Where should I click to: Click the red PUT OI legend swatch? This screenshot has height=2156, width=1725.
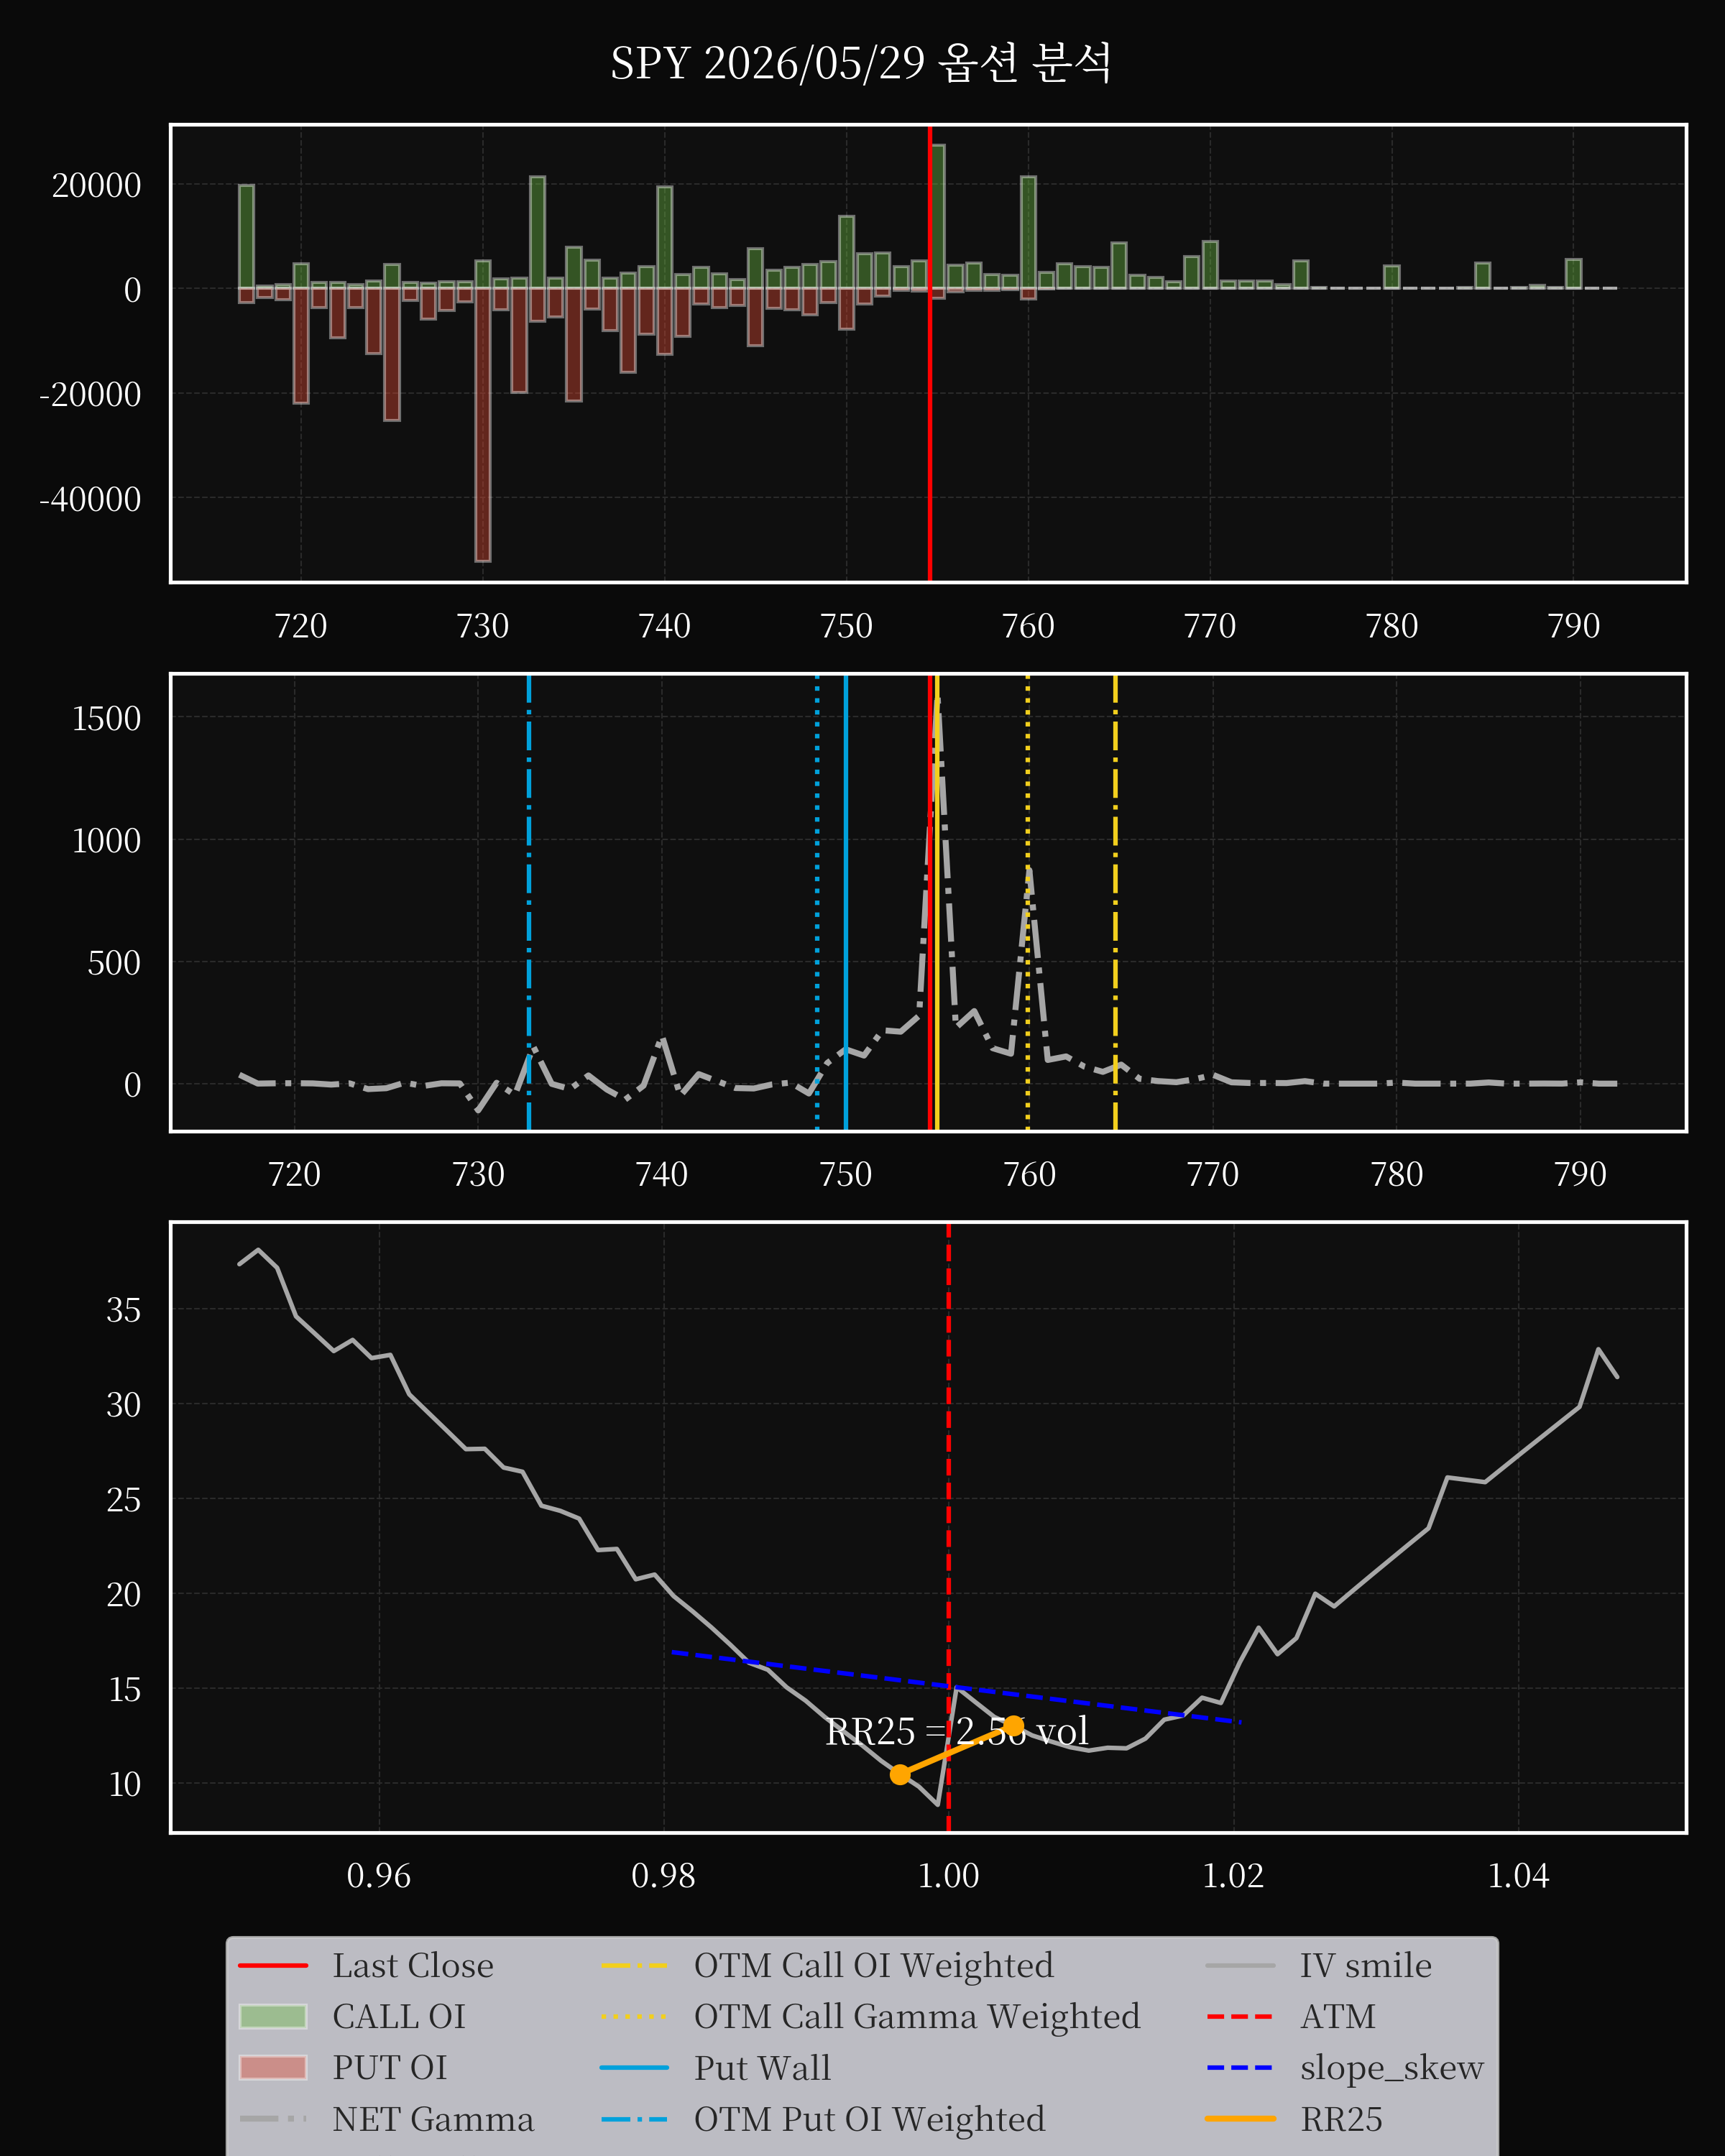point(273,2067)
